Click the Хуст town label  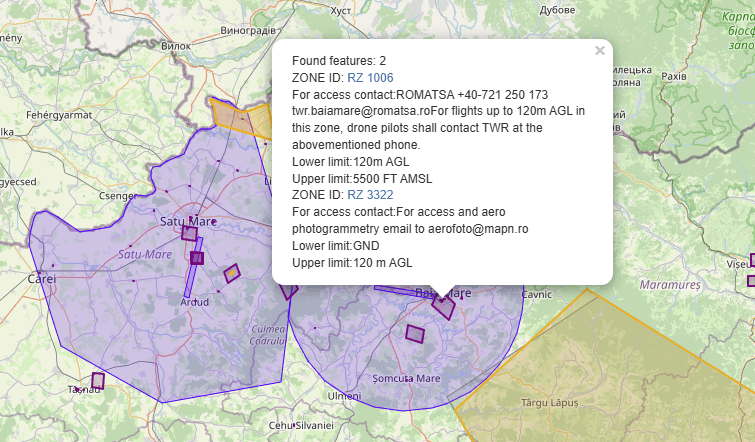tap(340, 11)
